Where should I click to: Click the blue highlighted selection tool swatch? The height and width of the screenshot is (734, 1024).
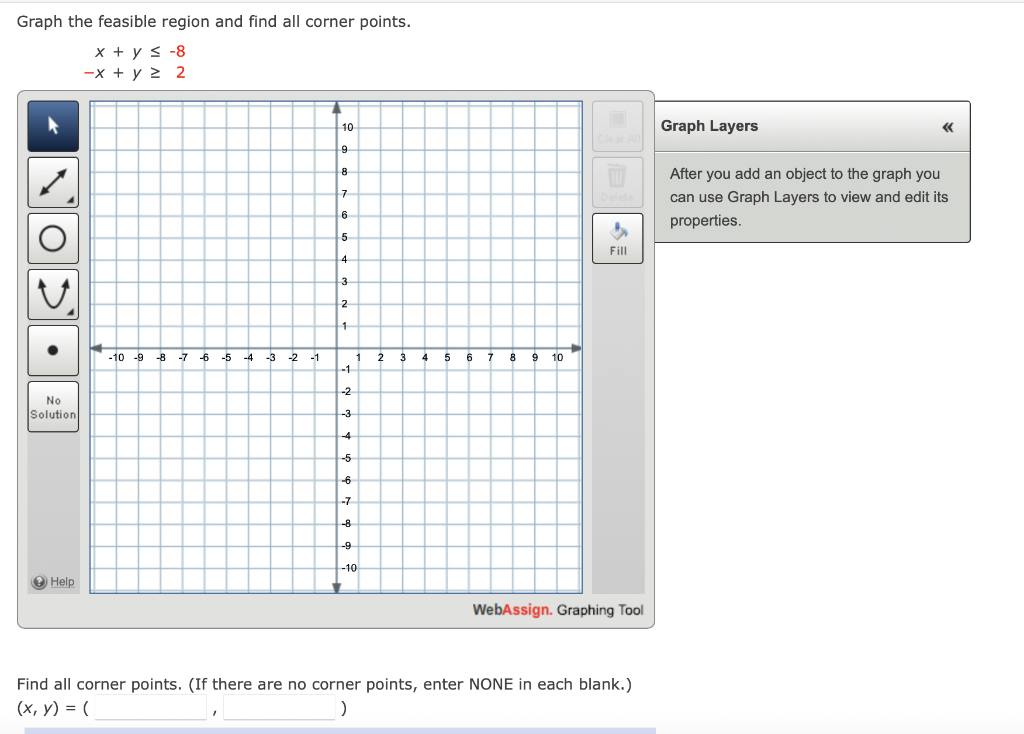coord(53,126)
